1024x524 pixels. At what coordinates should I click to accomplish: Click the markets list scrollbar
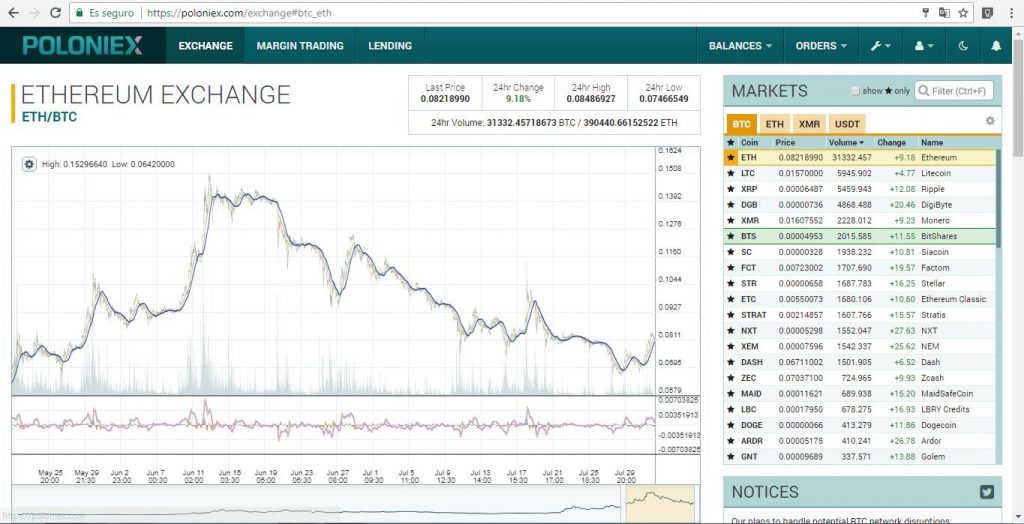(x=997, y=198)
